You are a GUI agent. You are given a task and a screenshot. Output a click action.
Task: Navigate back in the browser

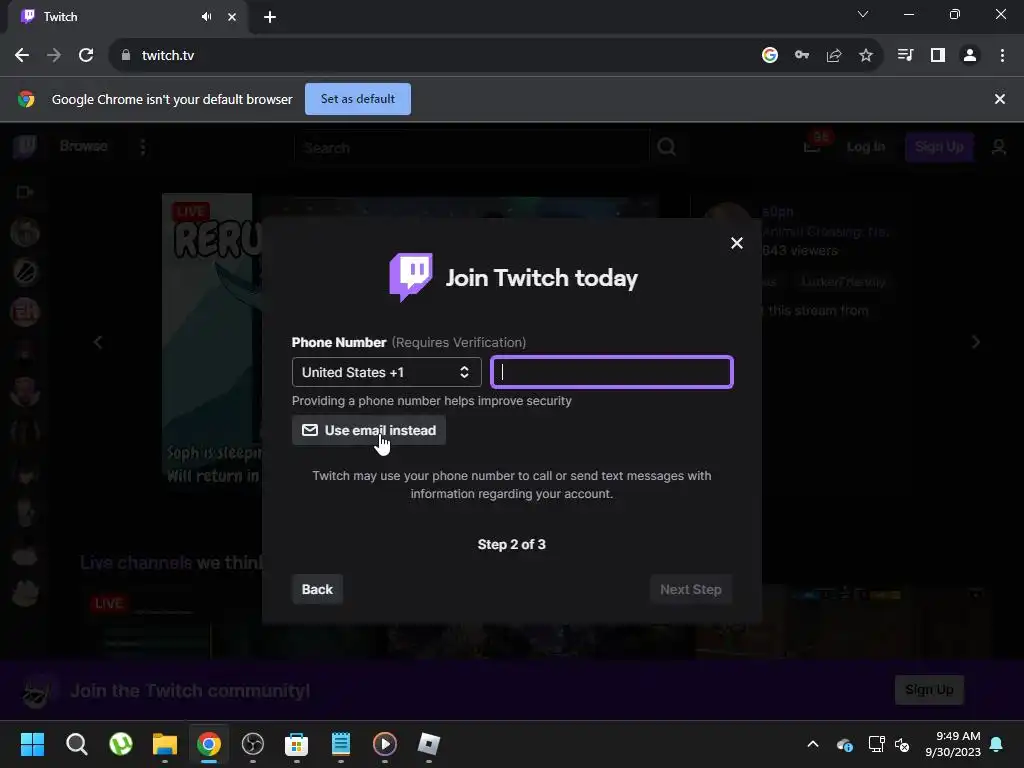[22, 56]
